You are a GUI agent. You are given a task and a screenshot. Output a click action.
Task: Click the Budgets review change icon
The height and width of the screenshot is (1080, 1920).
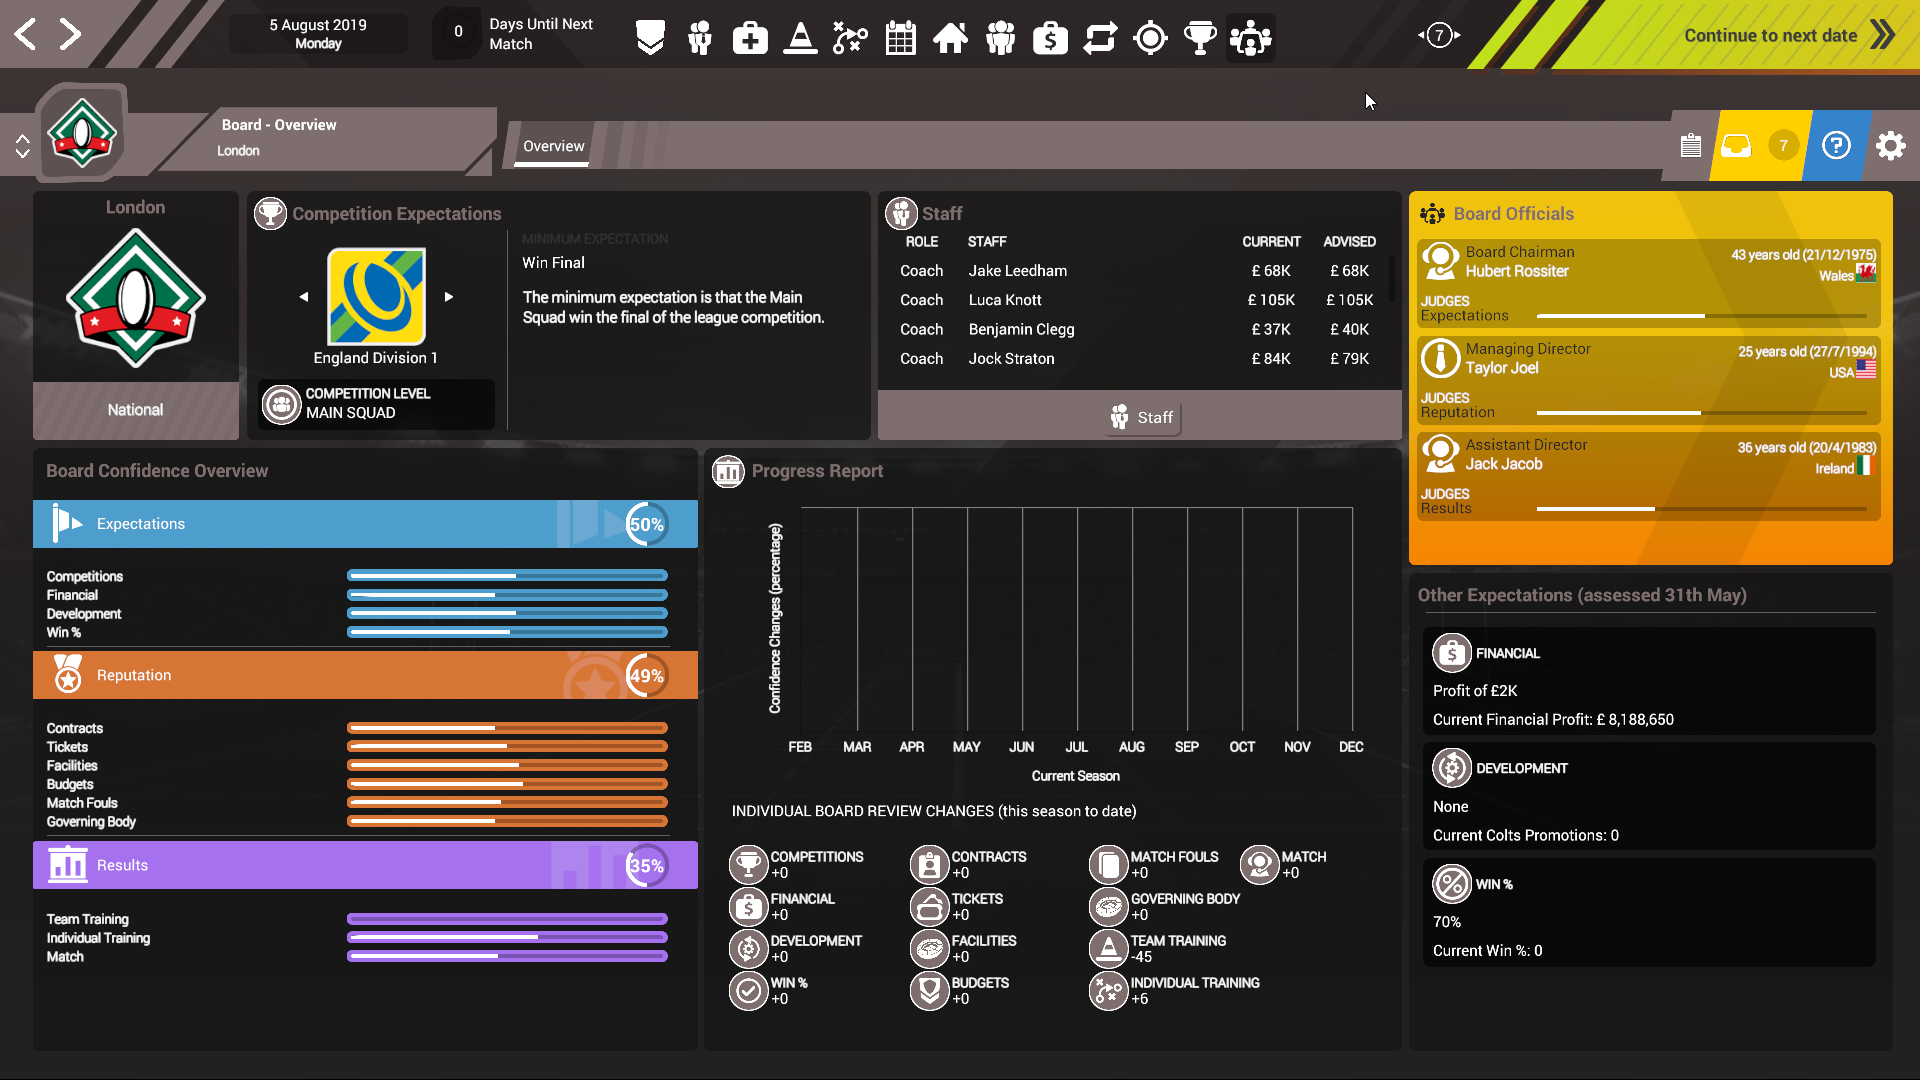929,990
